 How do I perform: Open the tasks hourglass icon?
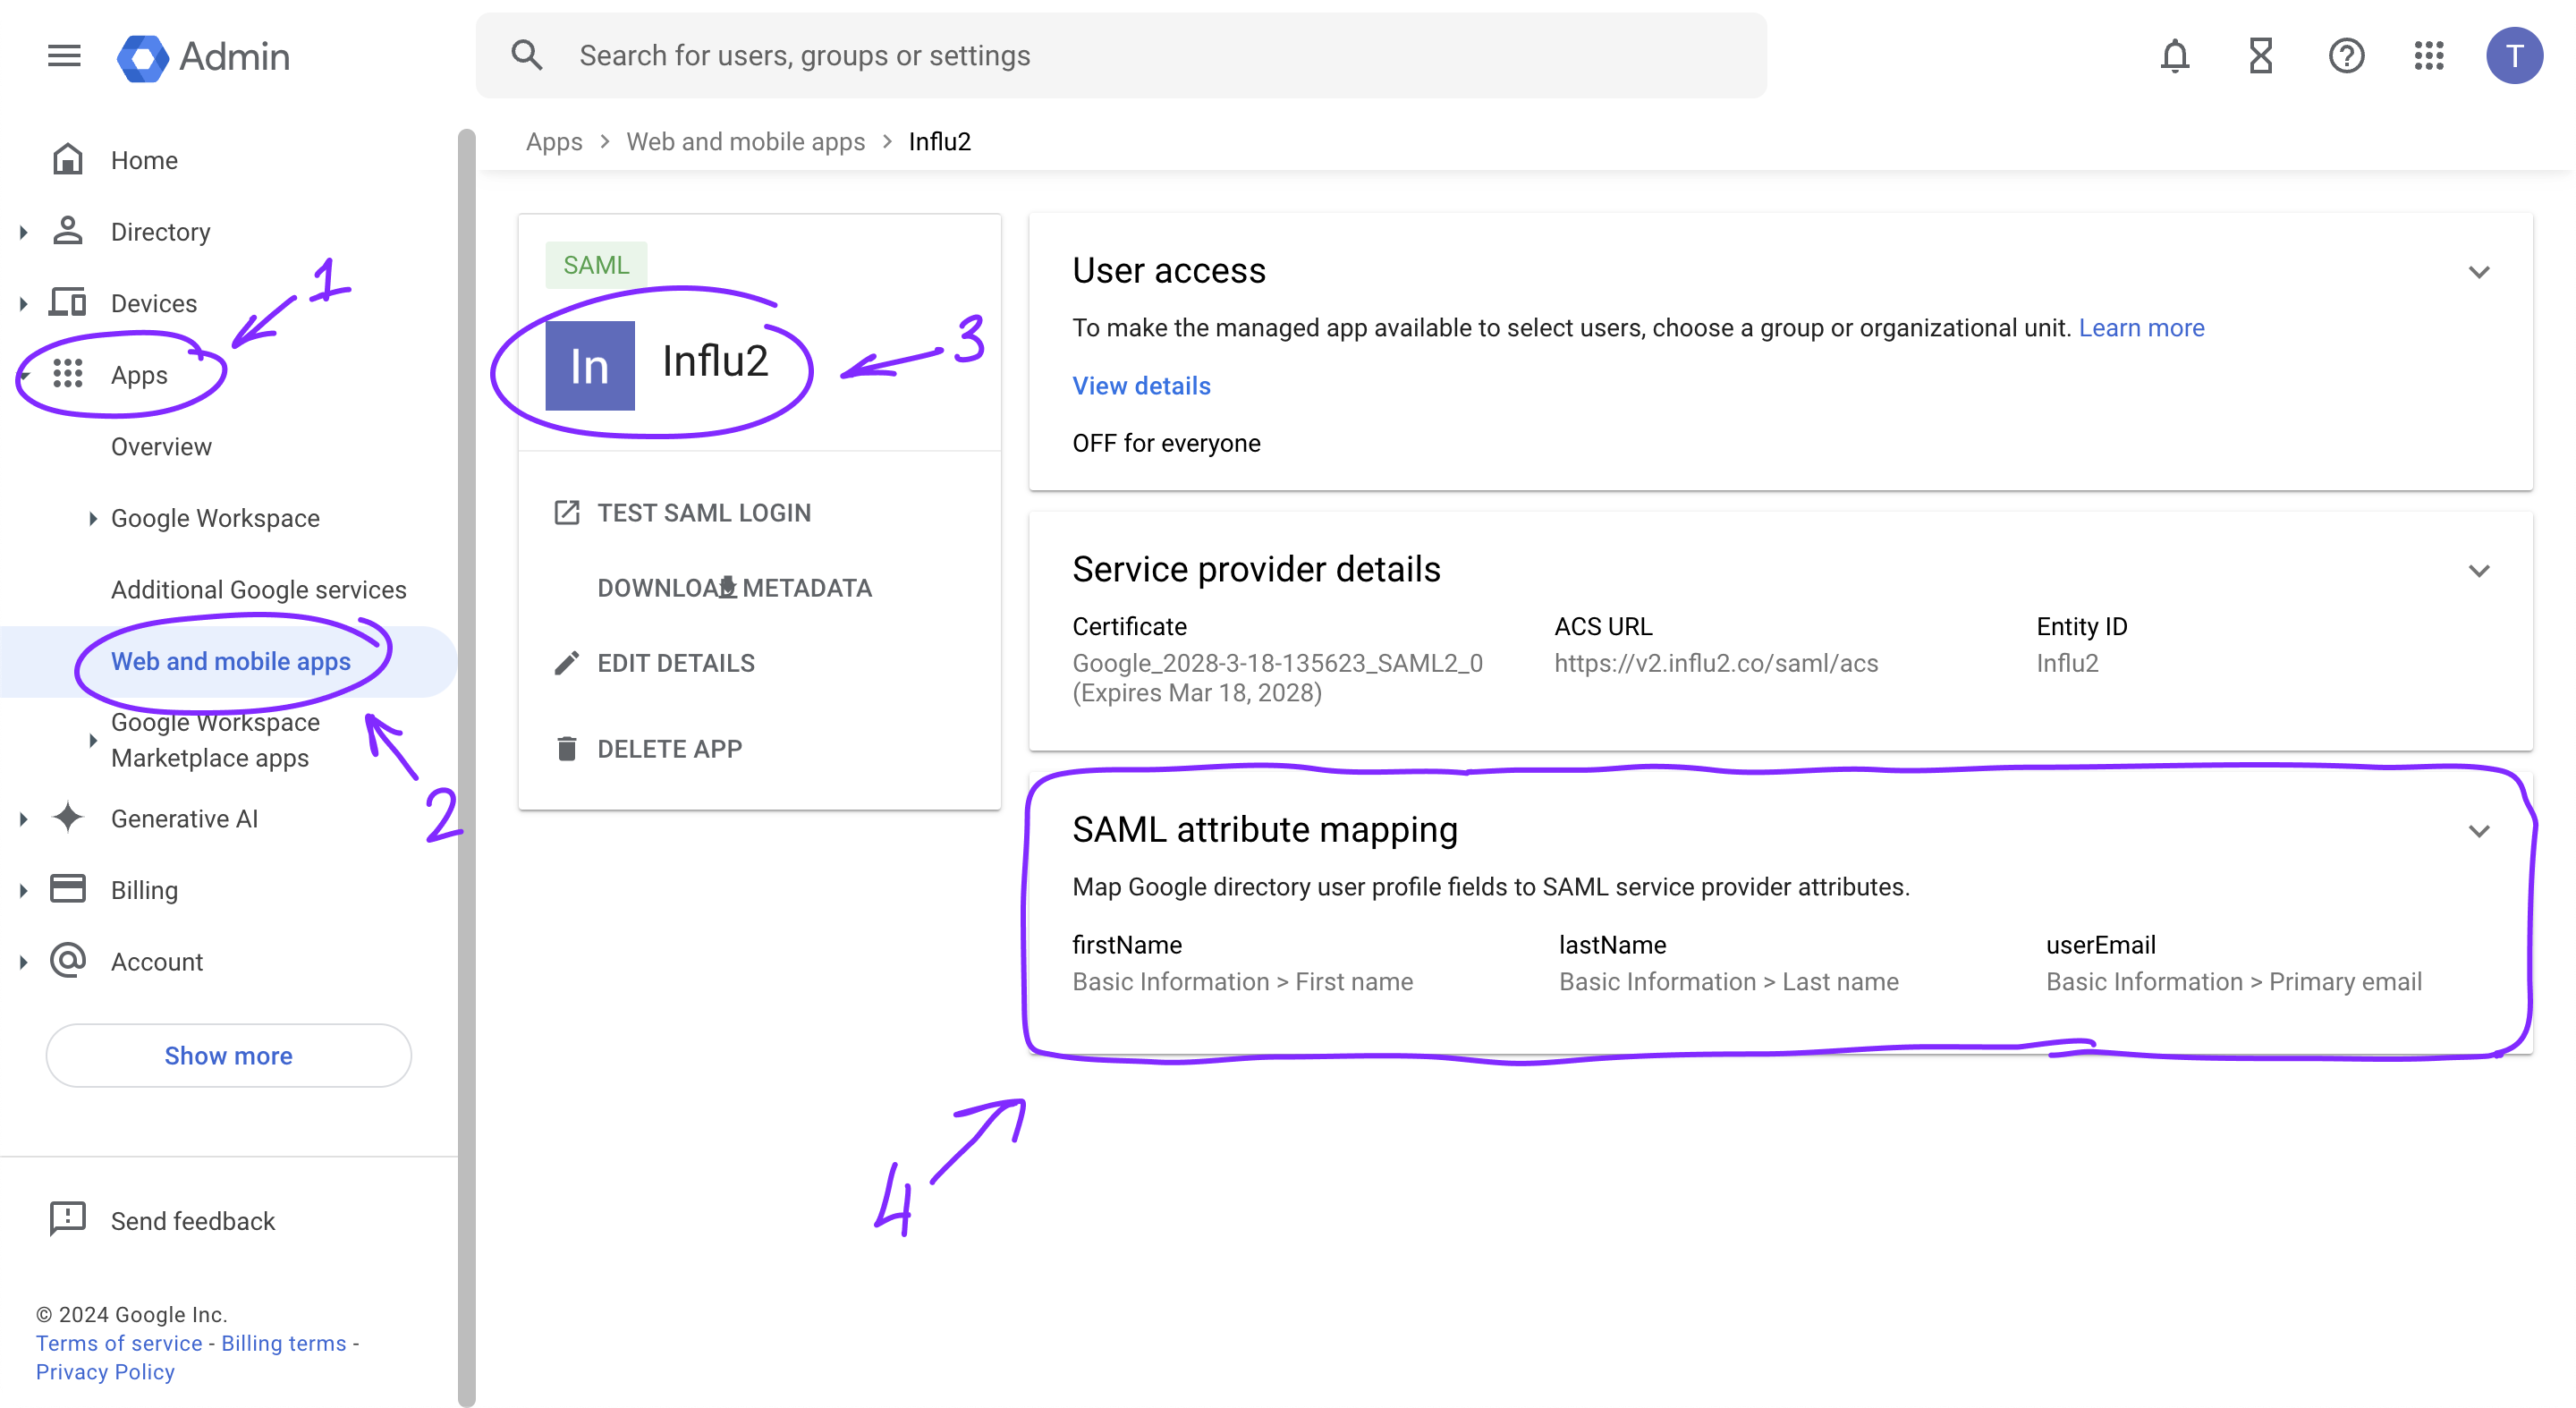click(2261, 56)
